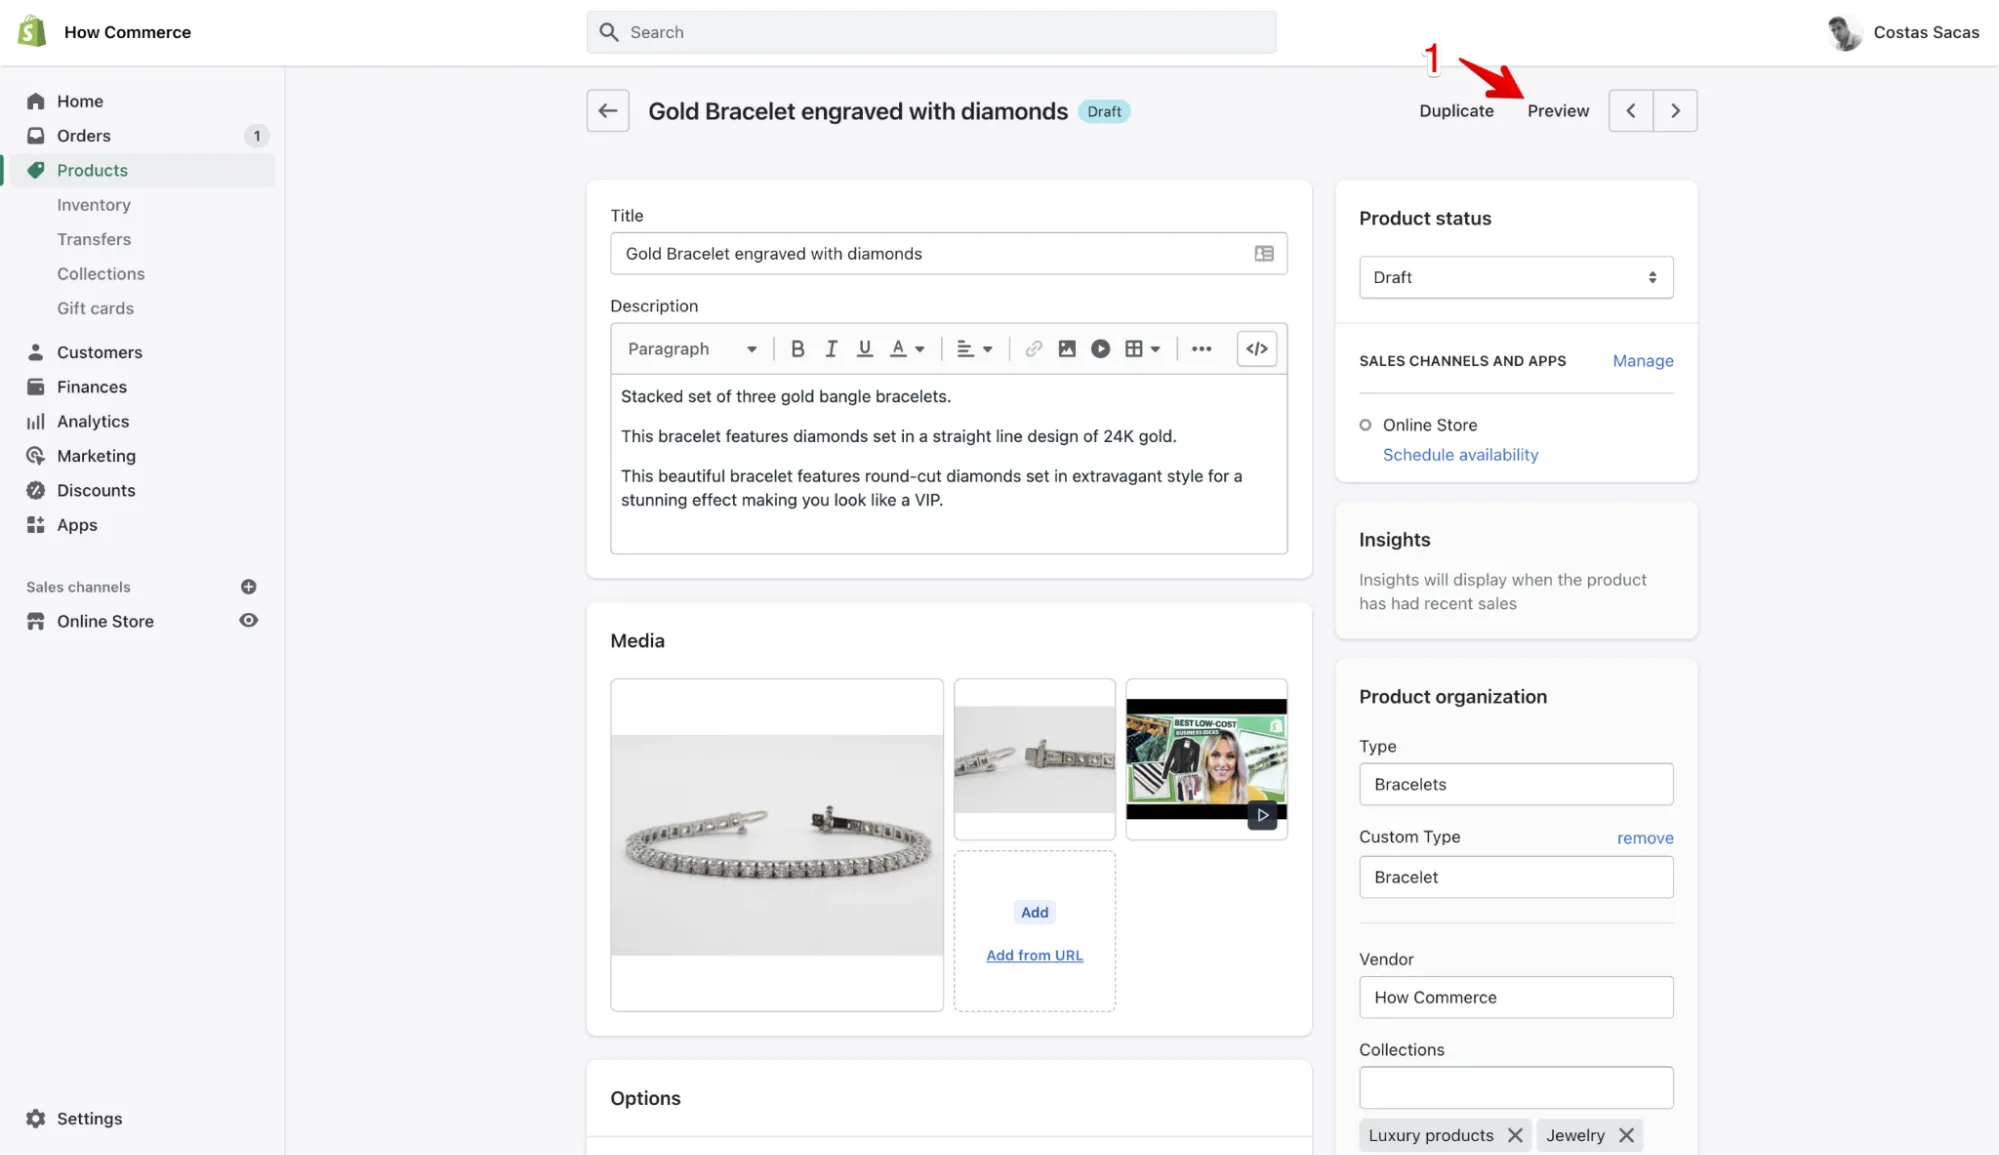
Task: Click the underline formatting icon
Action: [x=863, y=348]
